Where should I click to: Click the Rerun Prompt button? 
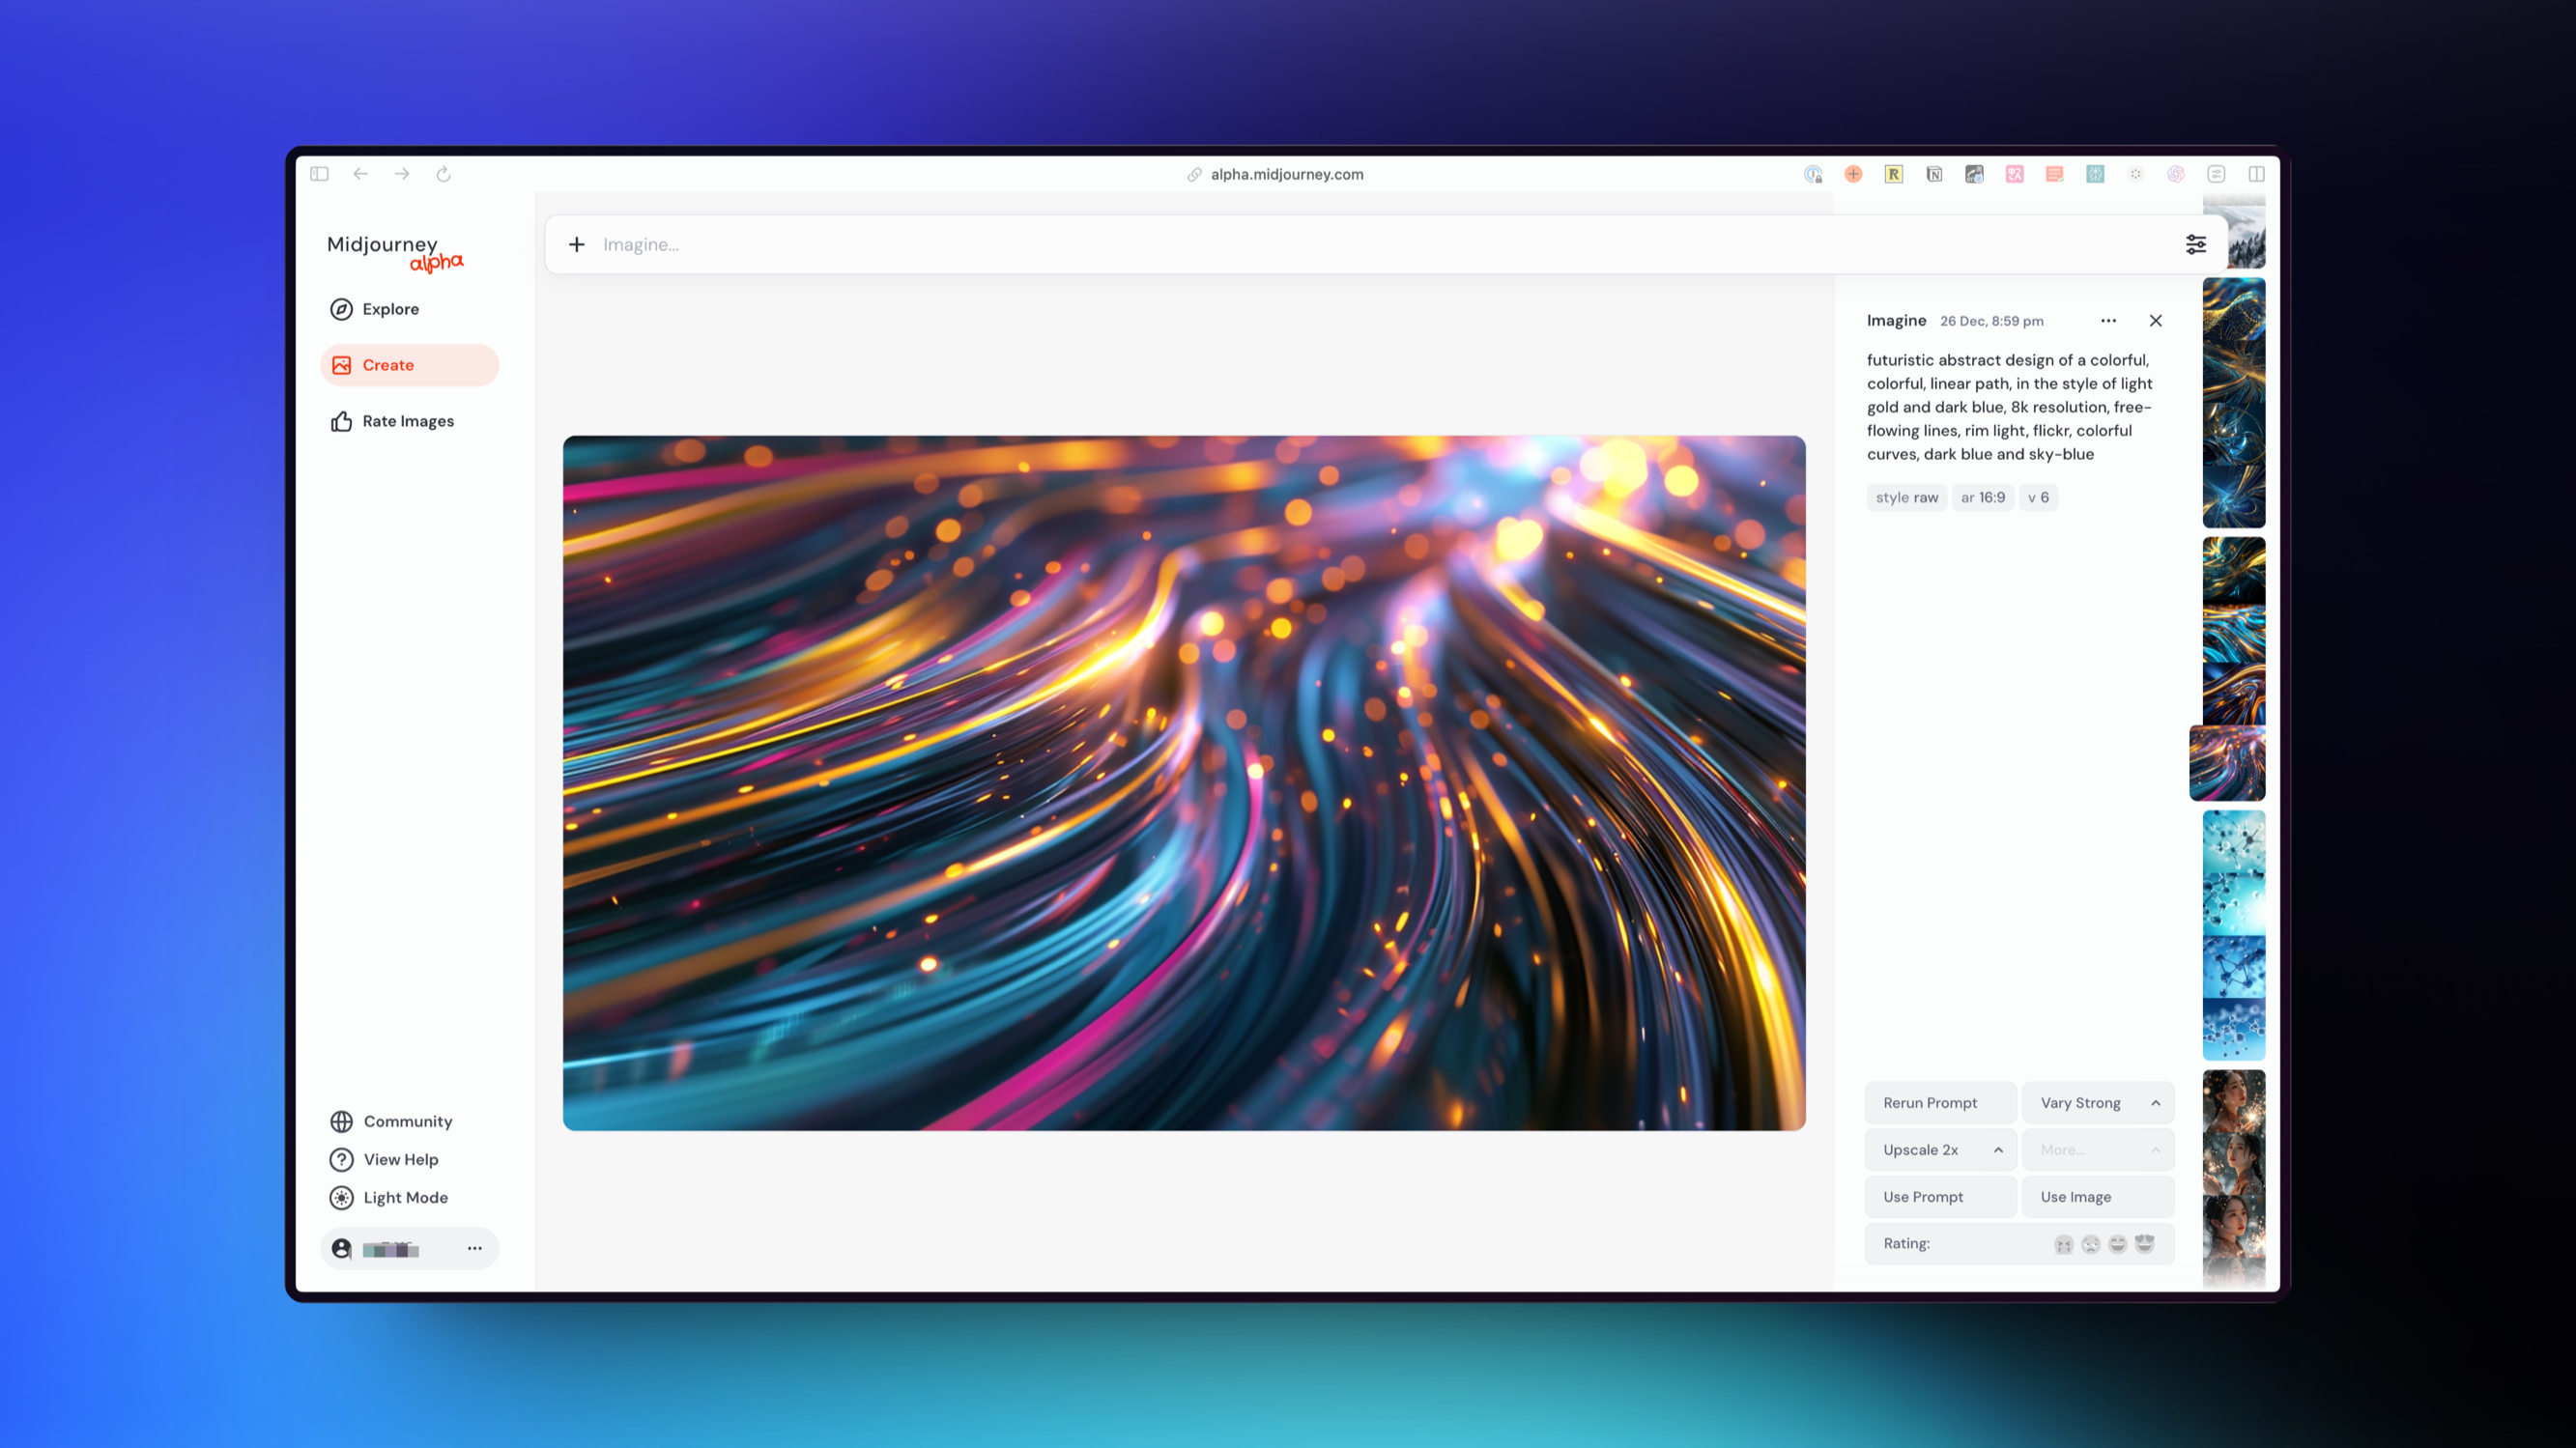[x=1940, y=1102]
